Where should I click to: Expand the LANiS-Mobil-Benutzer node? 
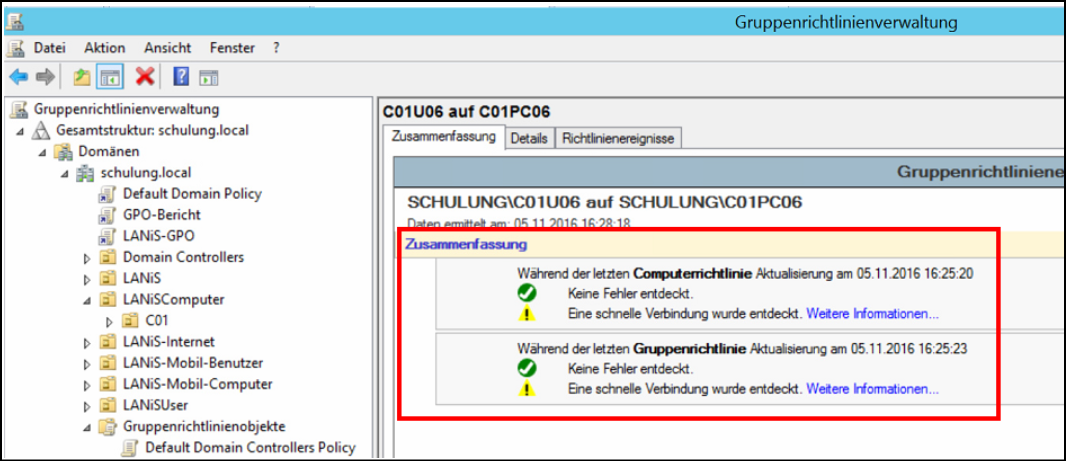87,364
